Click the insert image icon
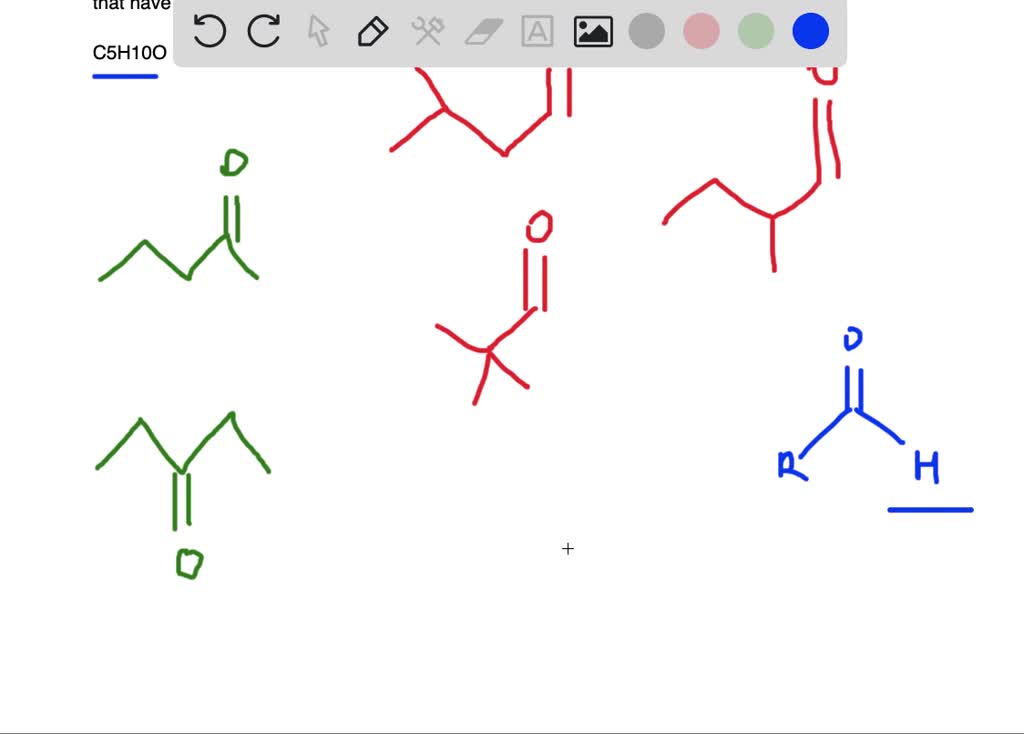The image size is (1024, 734). pyautogui.click(x=592, y=31)
